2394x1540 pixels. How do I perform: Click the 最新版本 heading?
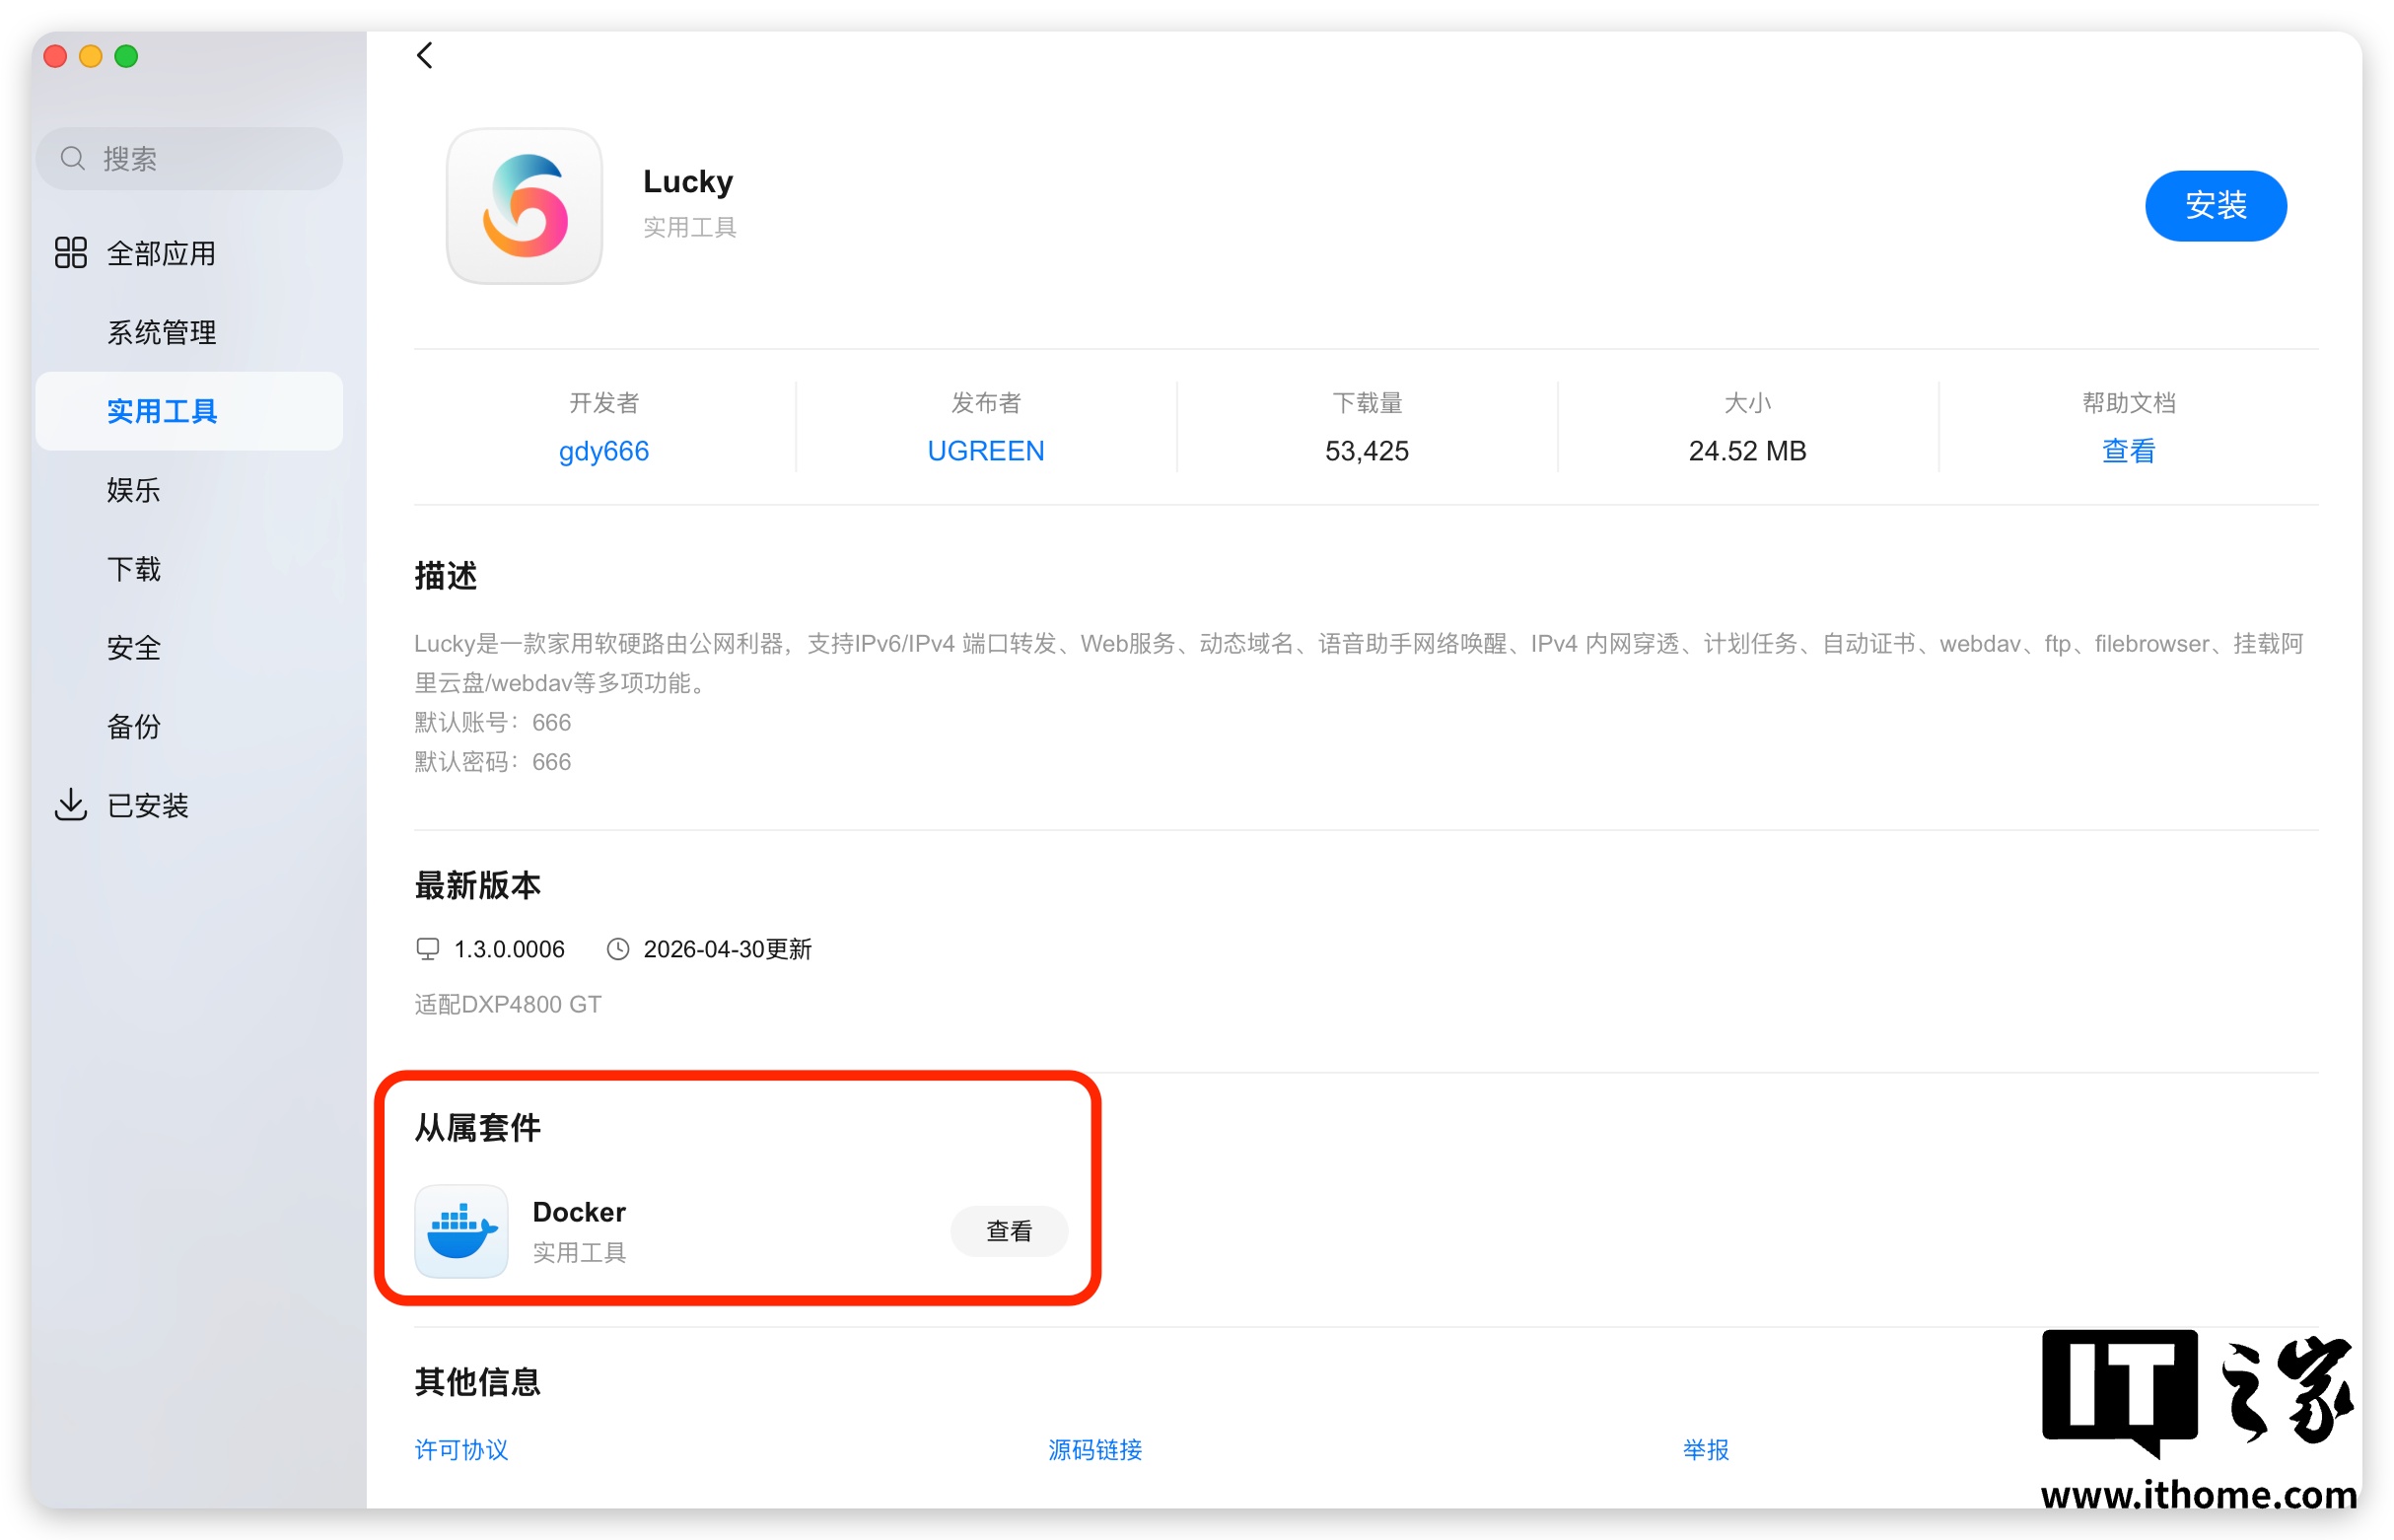pos(478,885)
